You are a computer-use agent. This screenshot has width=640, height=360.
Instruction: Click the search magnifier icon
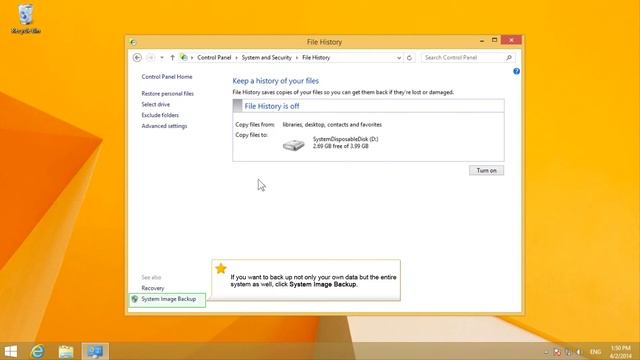[509, 58]
